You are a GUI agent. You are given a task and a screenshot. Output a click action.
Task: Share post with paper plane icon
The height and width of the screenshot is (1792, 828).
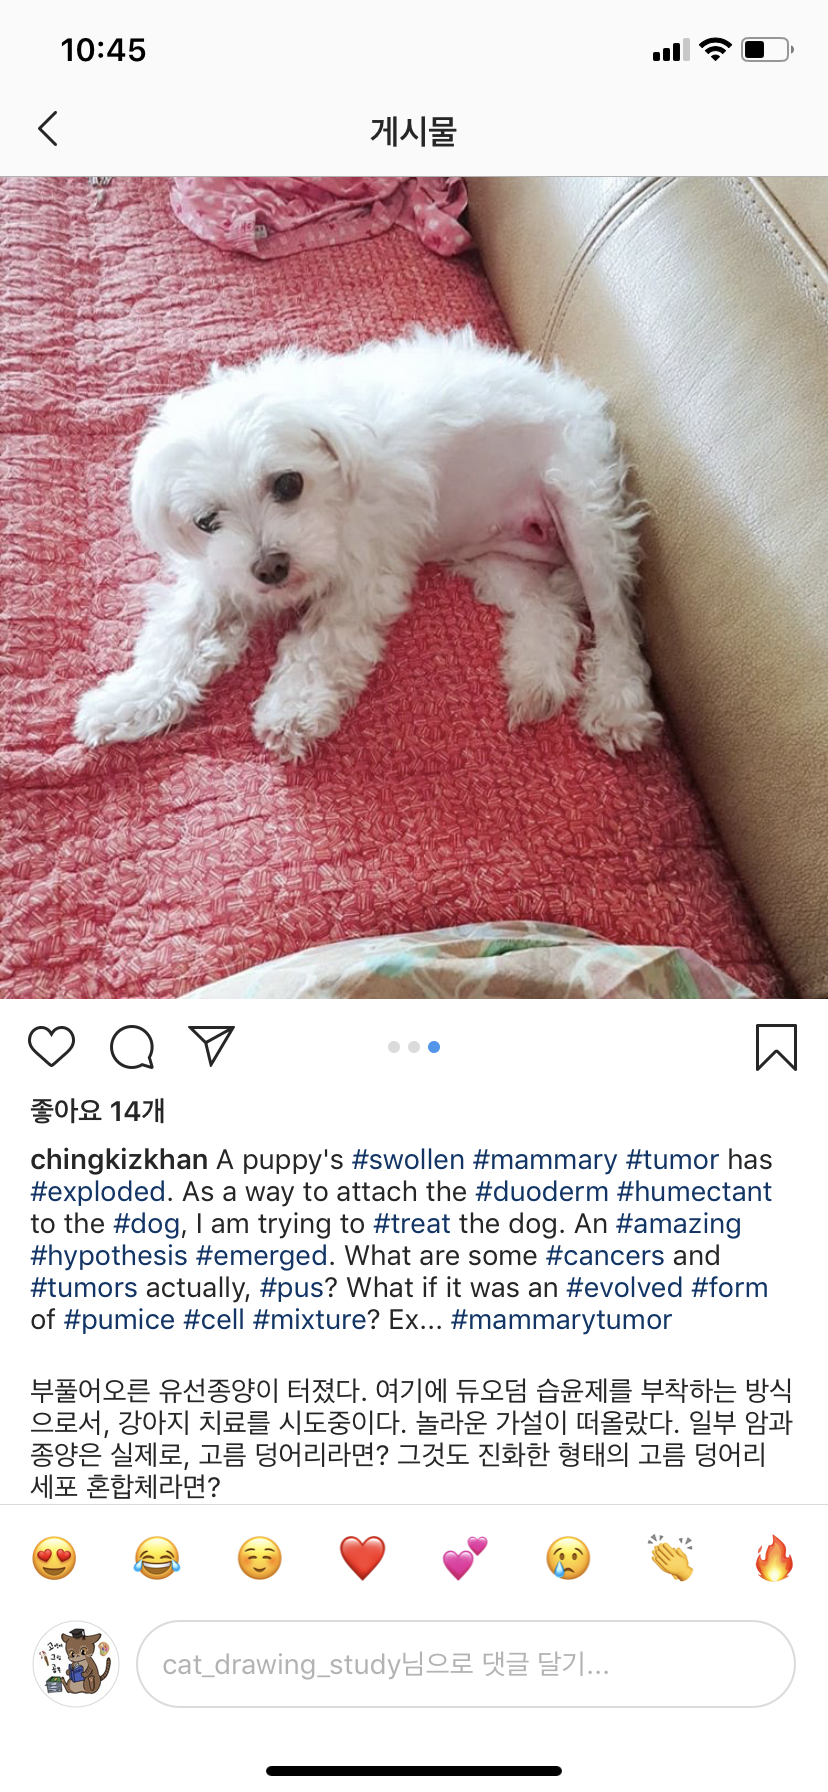[x=212, y=1046]
